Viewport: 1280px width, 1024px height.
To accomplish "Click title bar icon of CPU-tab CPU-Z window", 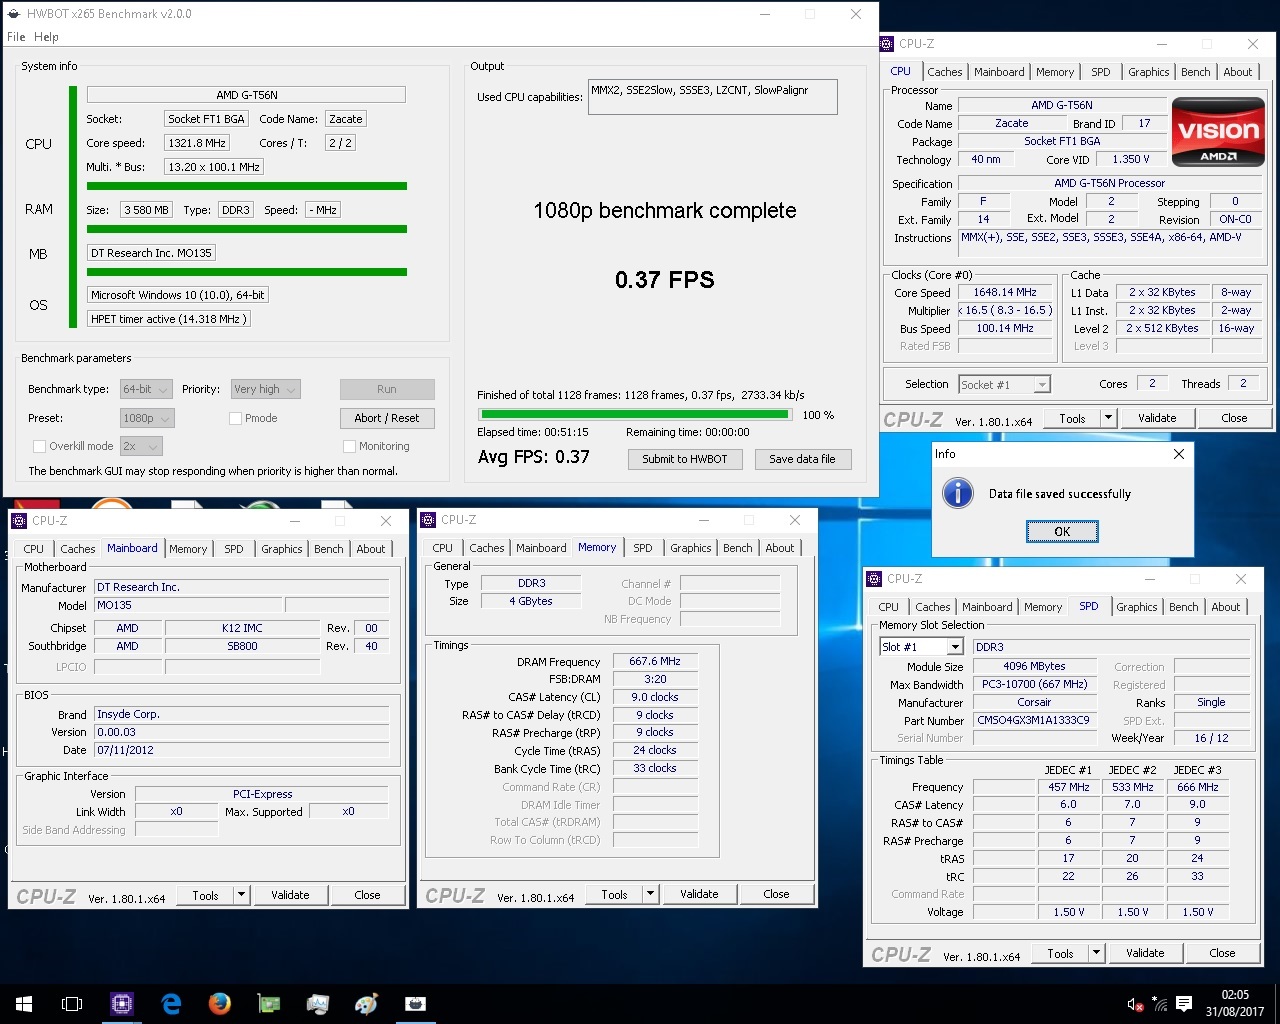I will (886, 44).
